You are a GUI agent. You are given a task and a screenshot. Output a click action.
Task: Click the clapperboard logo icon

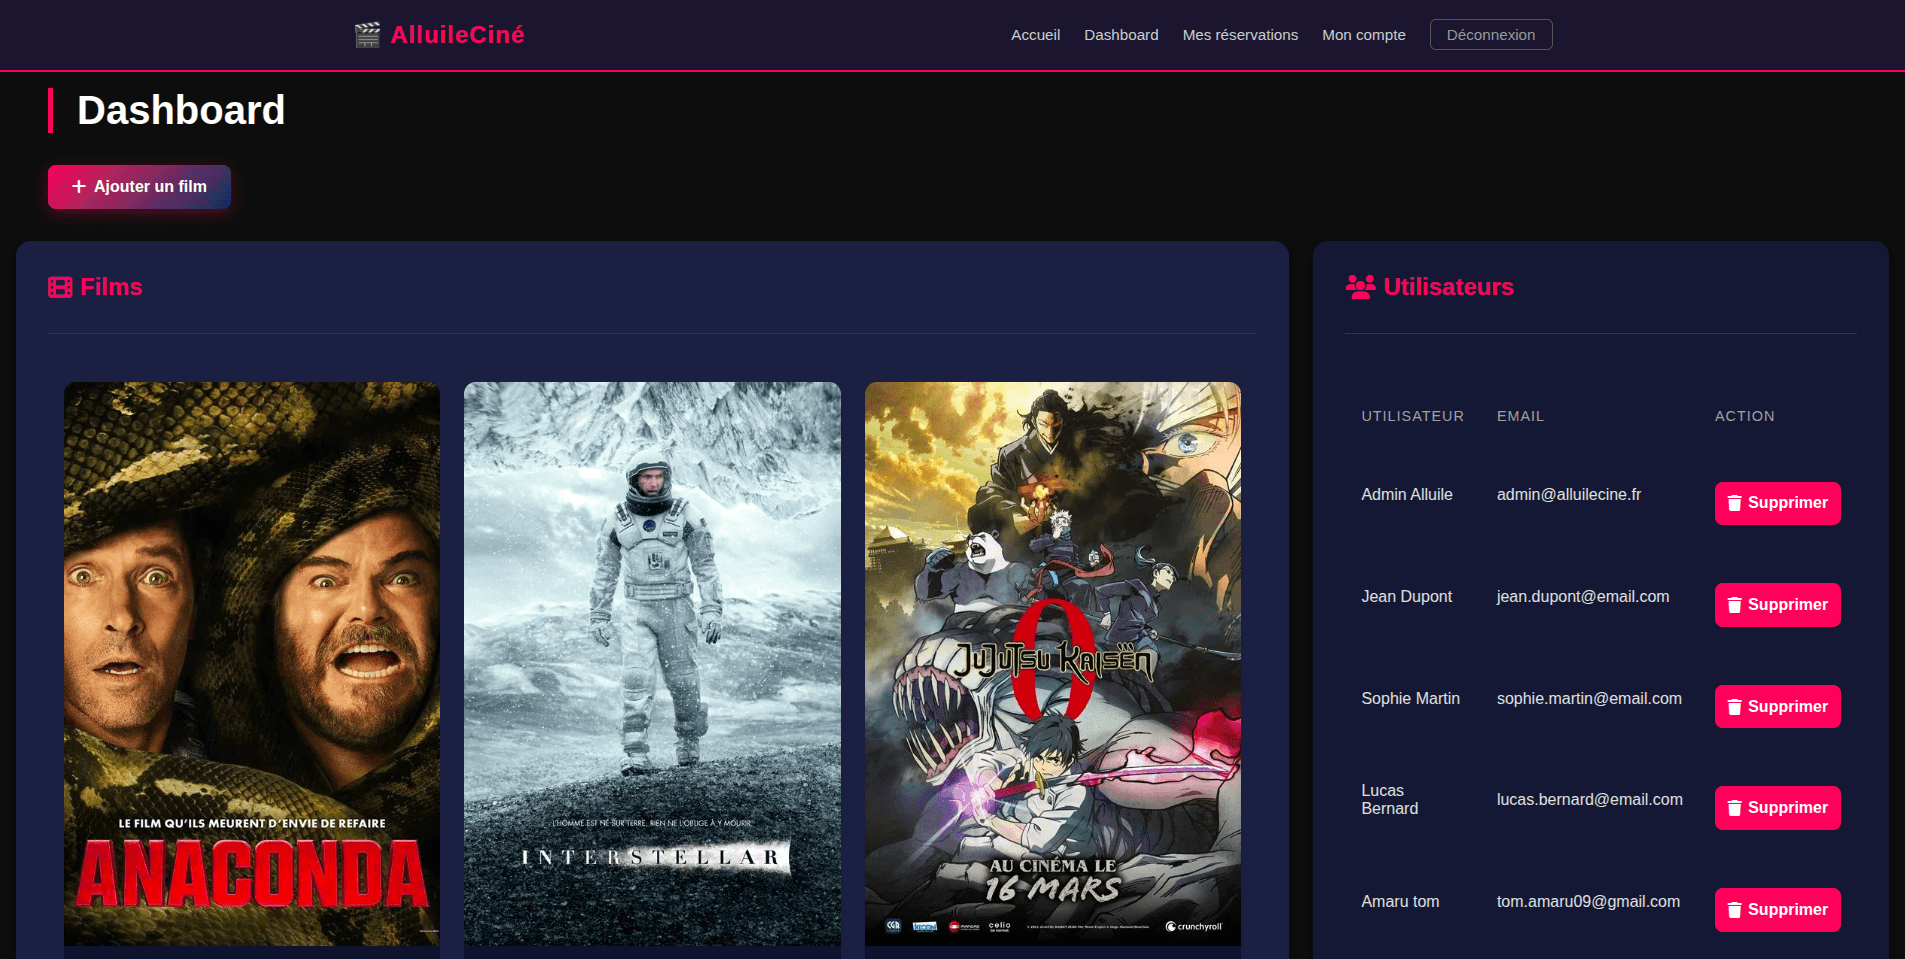(x=367, y=35)
